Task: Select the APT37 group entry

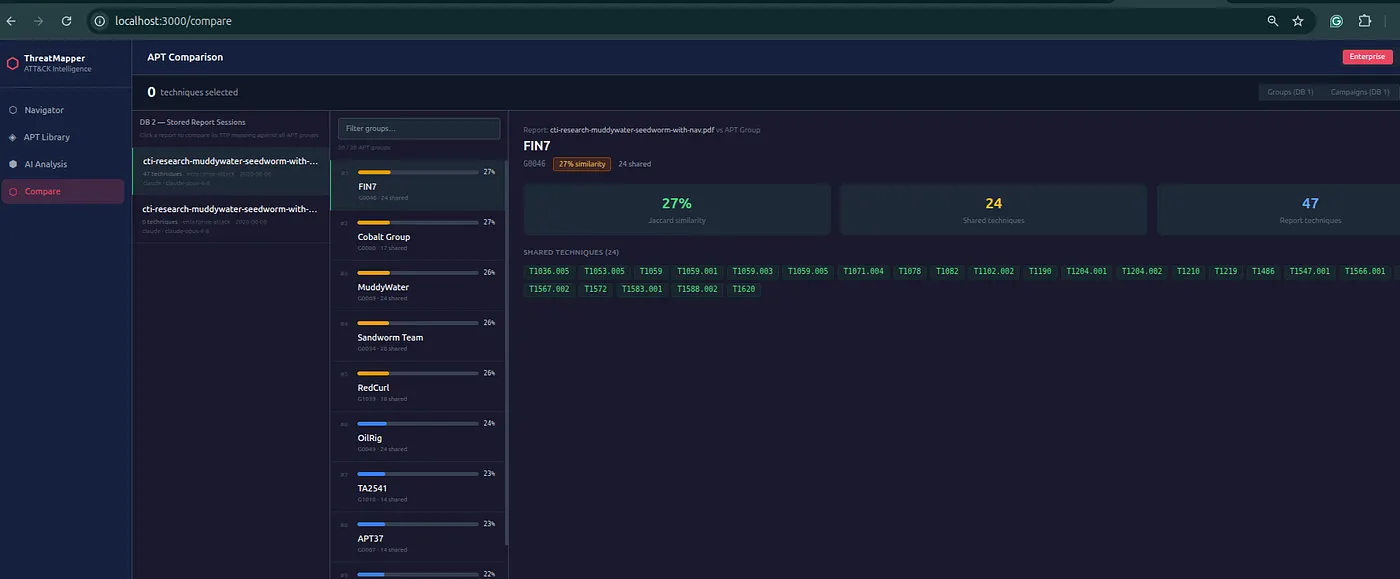Action: [419, 537]
